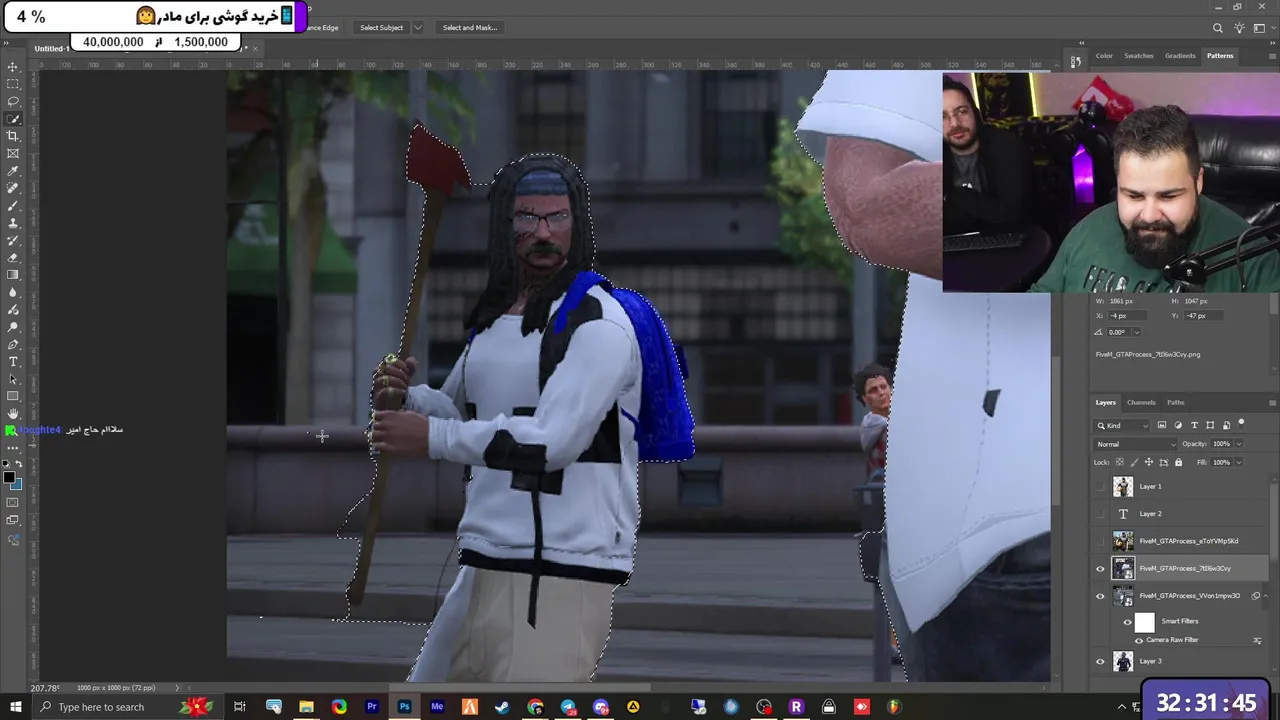Open Select Subject options arrow

pyautogui.click(x=417, y=28)
